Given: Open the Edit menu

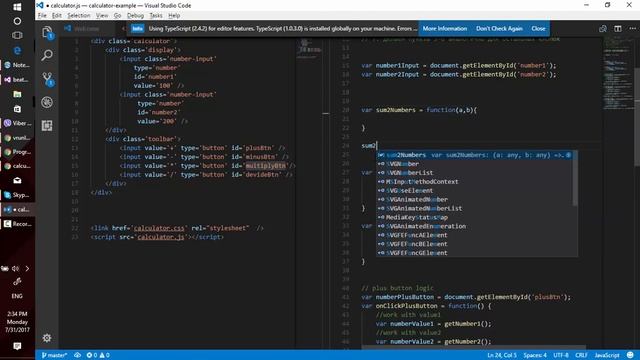Looking at the screenshot, I should click(x=57, y=16).
